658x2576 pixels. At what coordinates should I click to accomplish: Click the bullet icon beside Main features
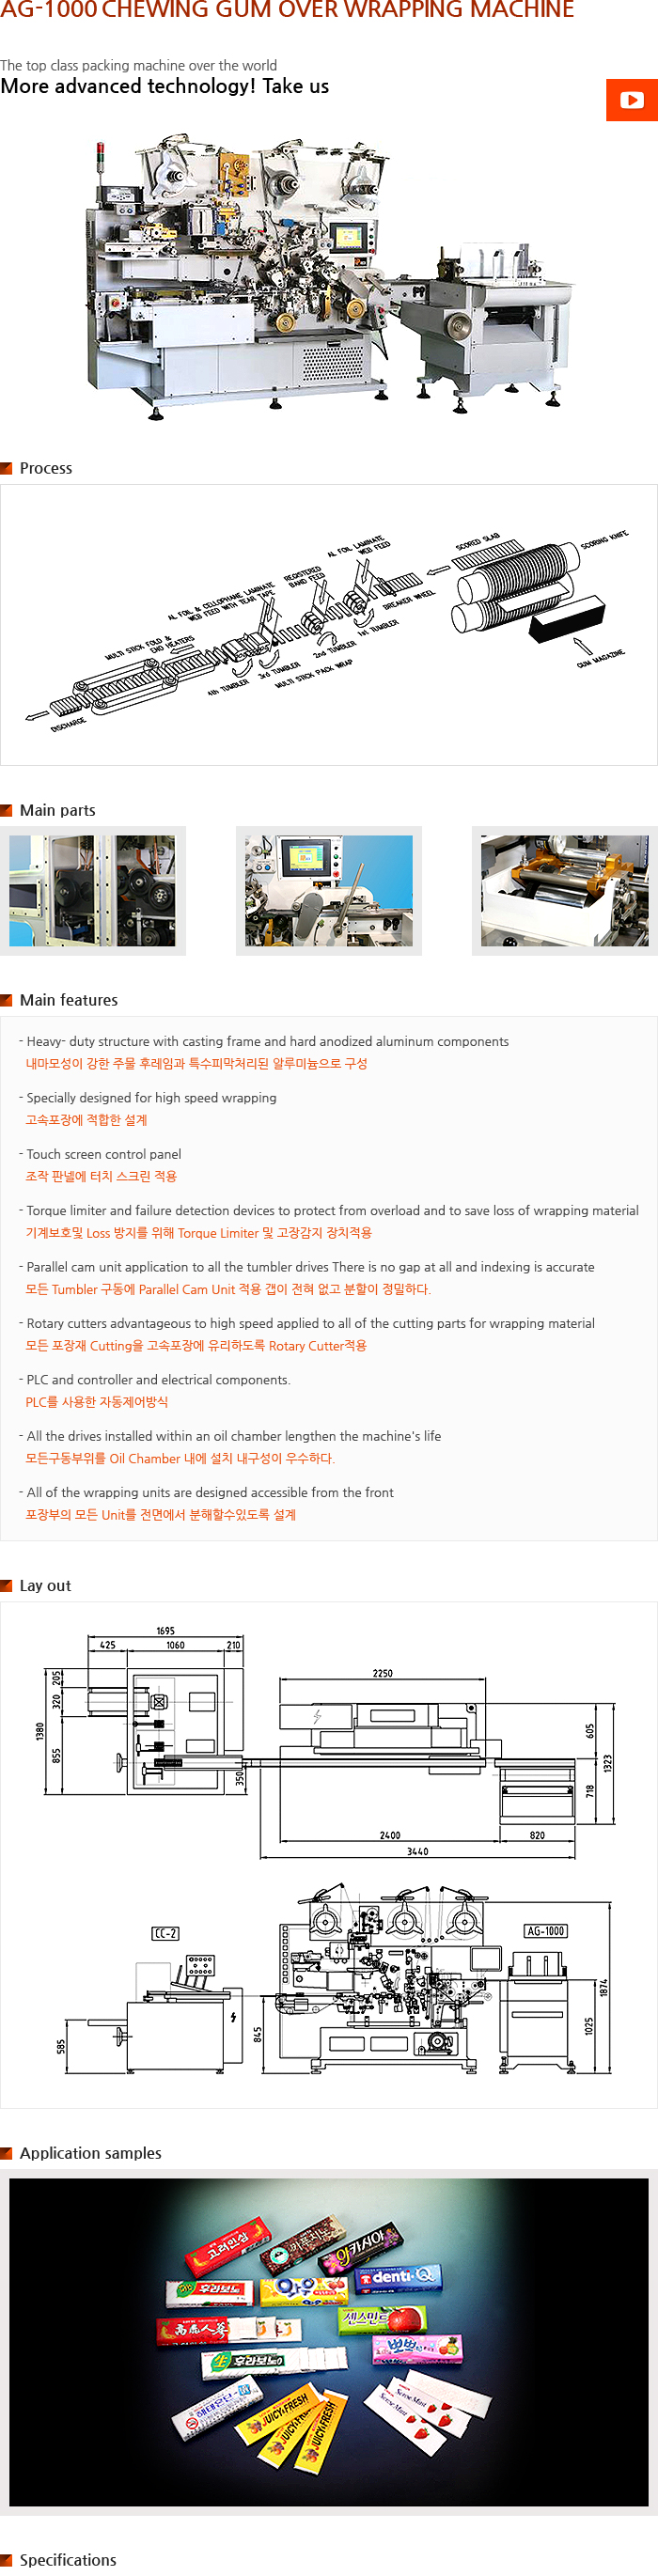[7, 1000]
